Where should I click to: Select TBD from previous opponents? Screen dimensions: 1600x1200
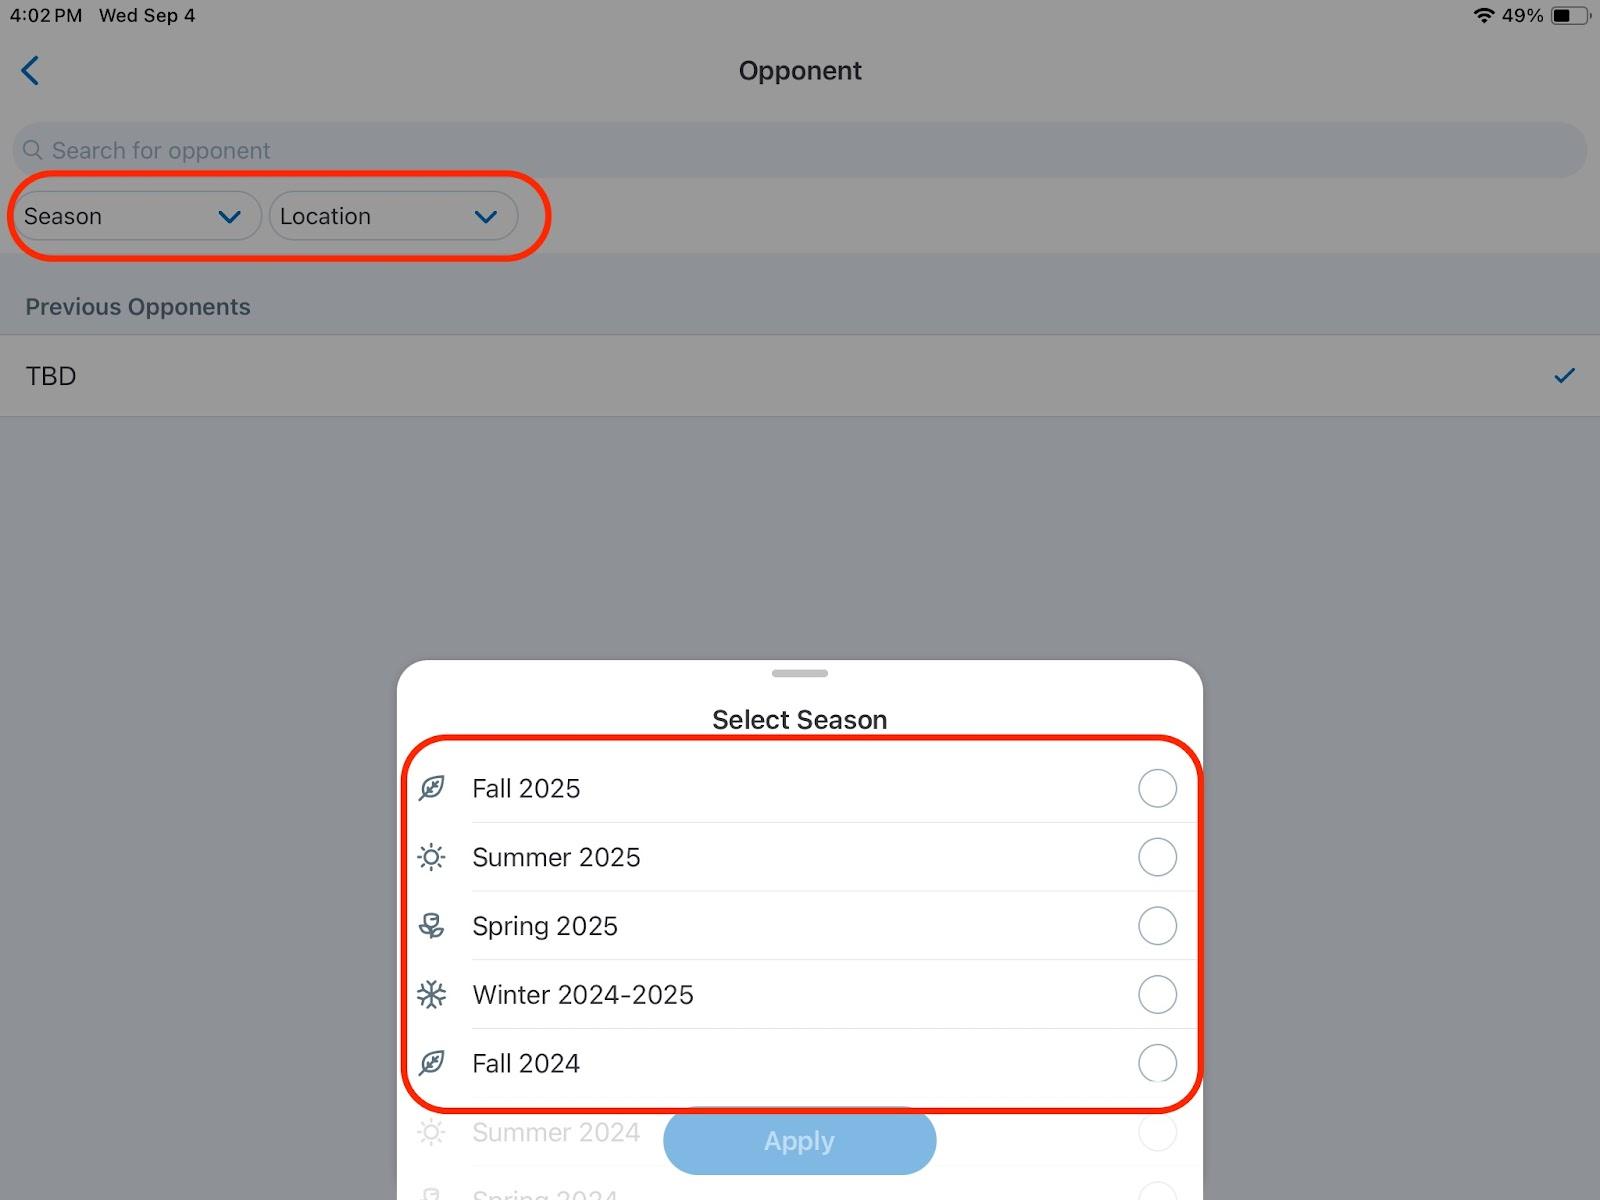click(x=800, y=376)
